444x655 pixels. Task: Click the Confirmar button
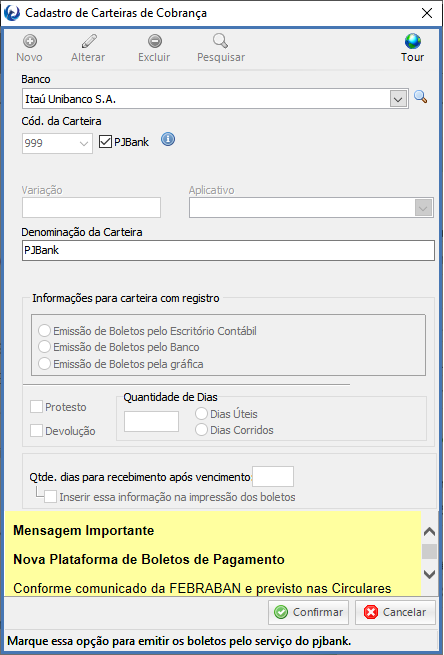click(308, 612)
